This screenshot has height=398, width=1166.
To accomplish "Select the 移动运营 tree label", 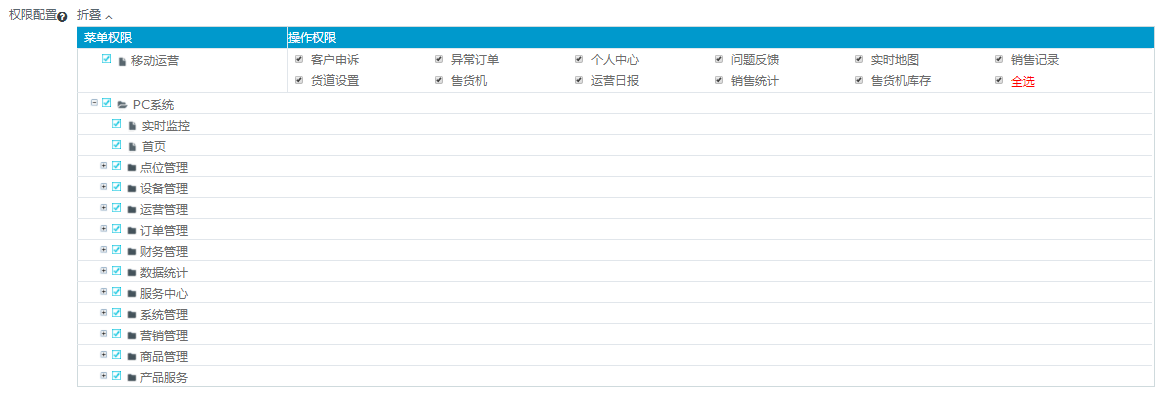I will point(155,61).
